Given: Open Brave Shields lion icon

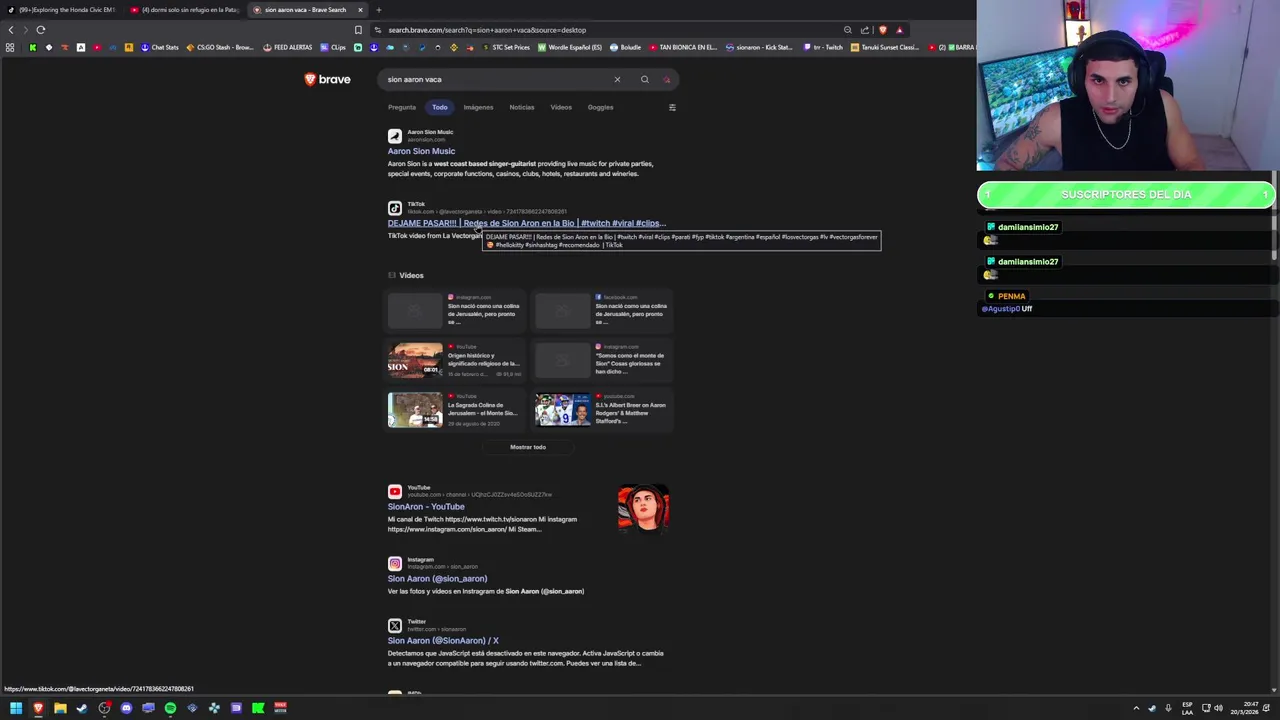Looking at the screenshot, I should click(x=882, y=30).
